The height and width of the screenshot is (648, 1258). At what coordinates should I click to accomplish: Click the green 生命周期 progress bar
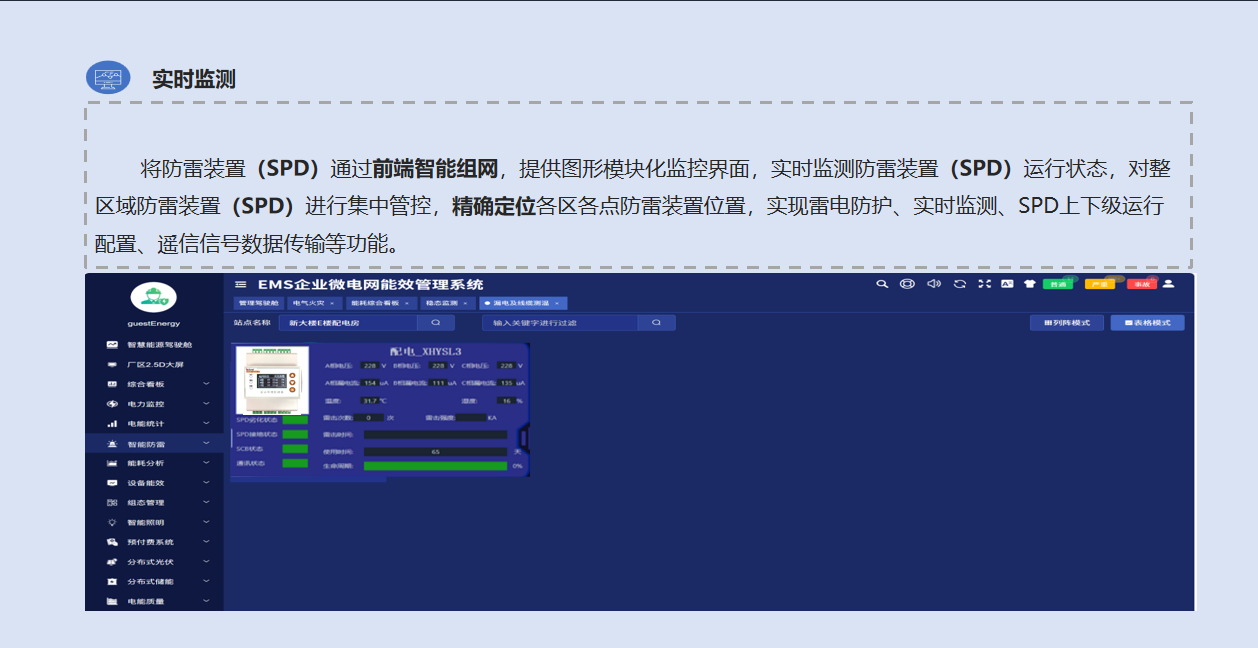click(x=435, y=466)
